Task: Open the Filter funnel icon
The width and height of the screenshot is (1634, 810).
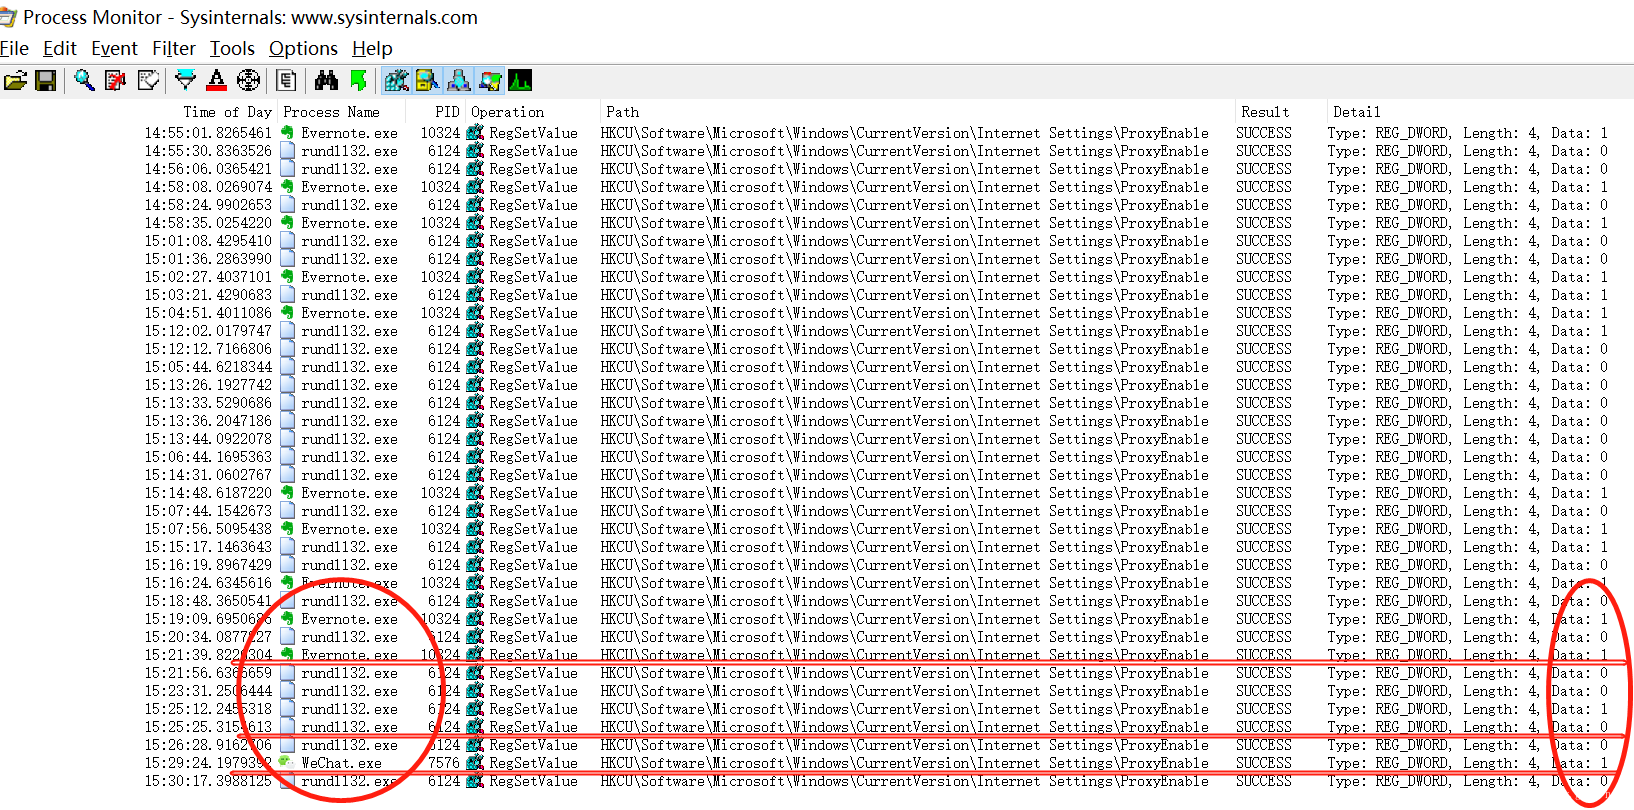Action: pos(185,81)
